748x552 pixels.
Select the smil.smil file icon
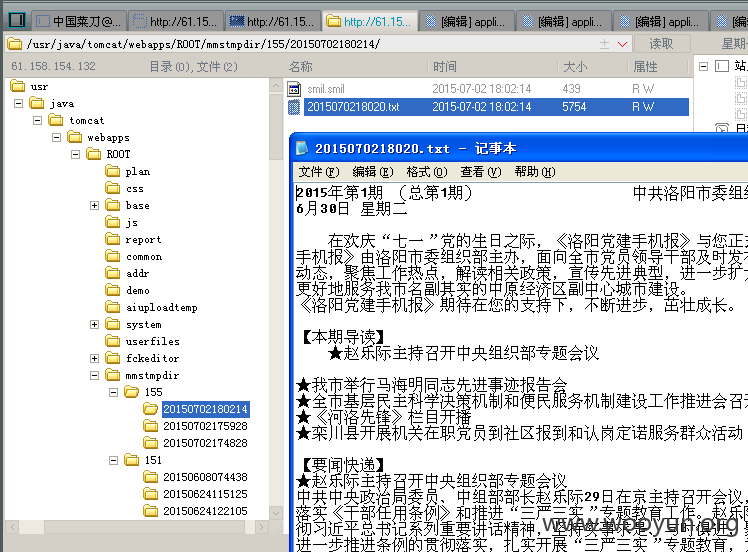[294, 89]
